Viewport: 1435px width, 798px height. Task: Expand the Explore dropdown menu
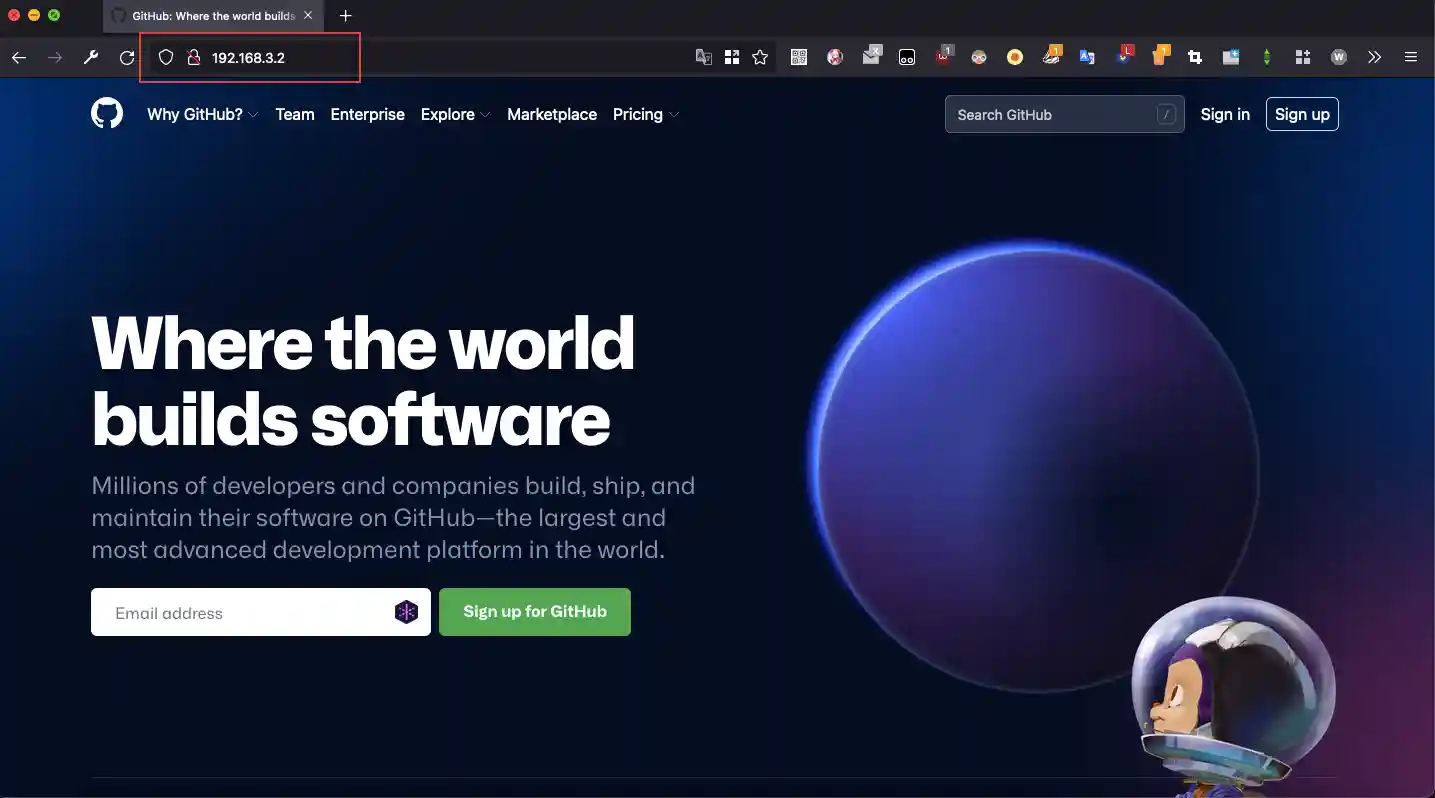tap(456, 115)
